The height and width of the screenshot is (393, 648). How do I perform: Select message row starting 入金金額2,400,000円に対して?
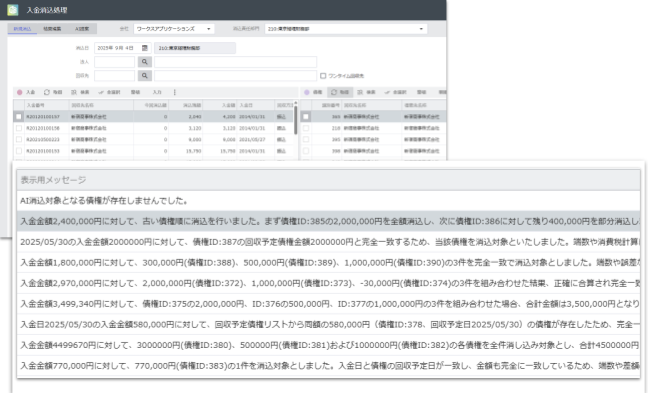click(329, 222)
